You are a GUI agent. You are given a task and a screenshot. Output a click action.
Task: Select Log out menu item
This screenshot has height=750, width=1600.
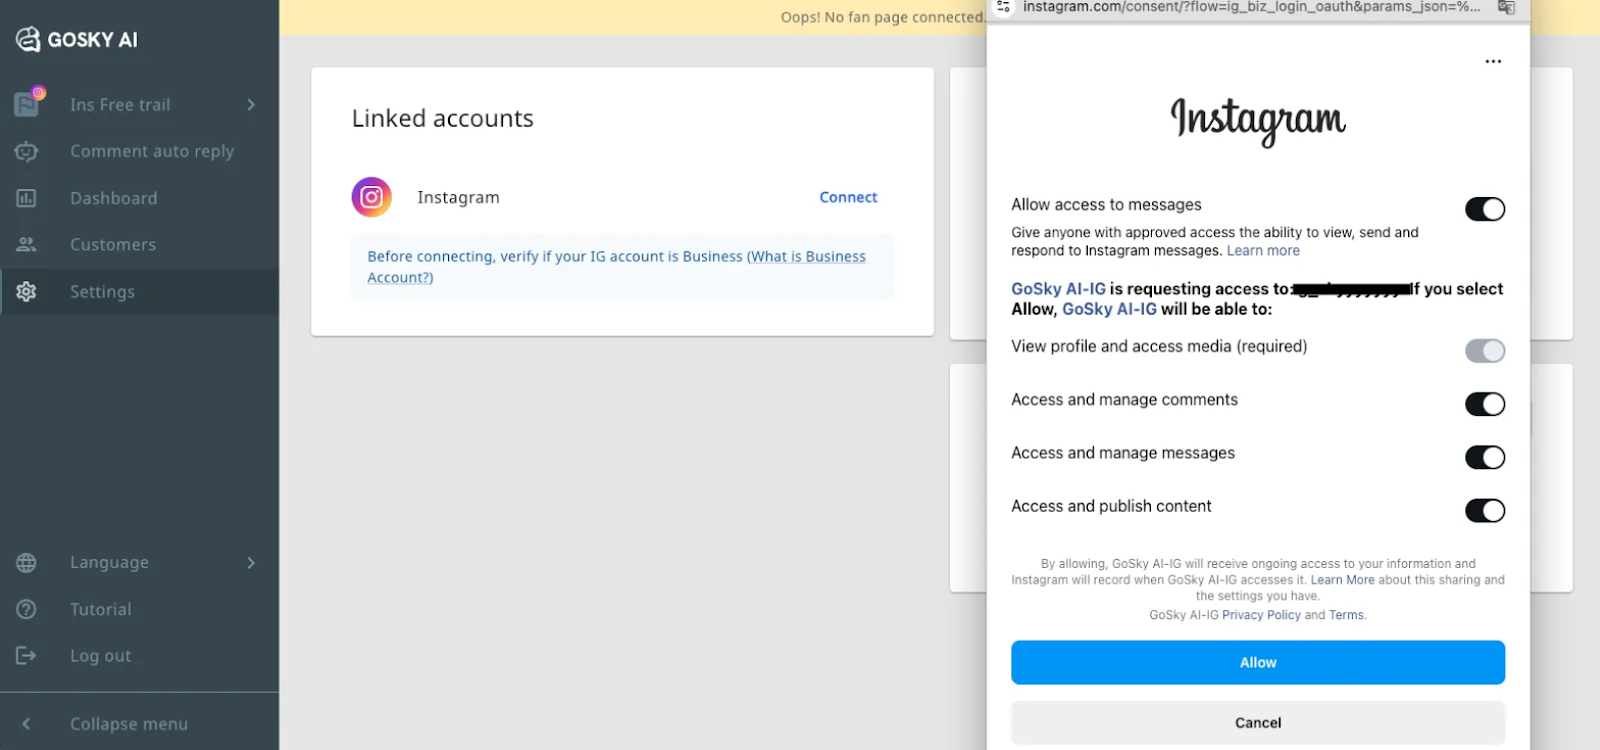139,656
